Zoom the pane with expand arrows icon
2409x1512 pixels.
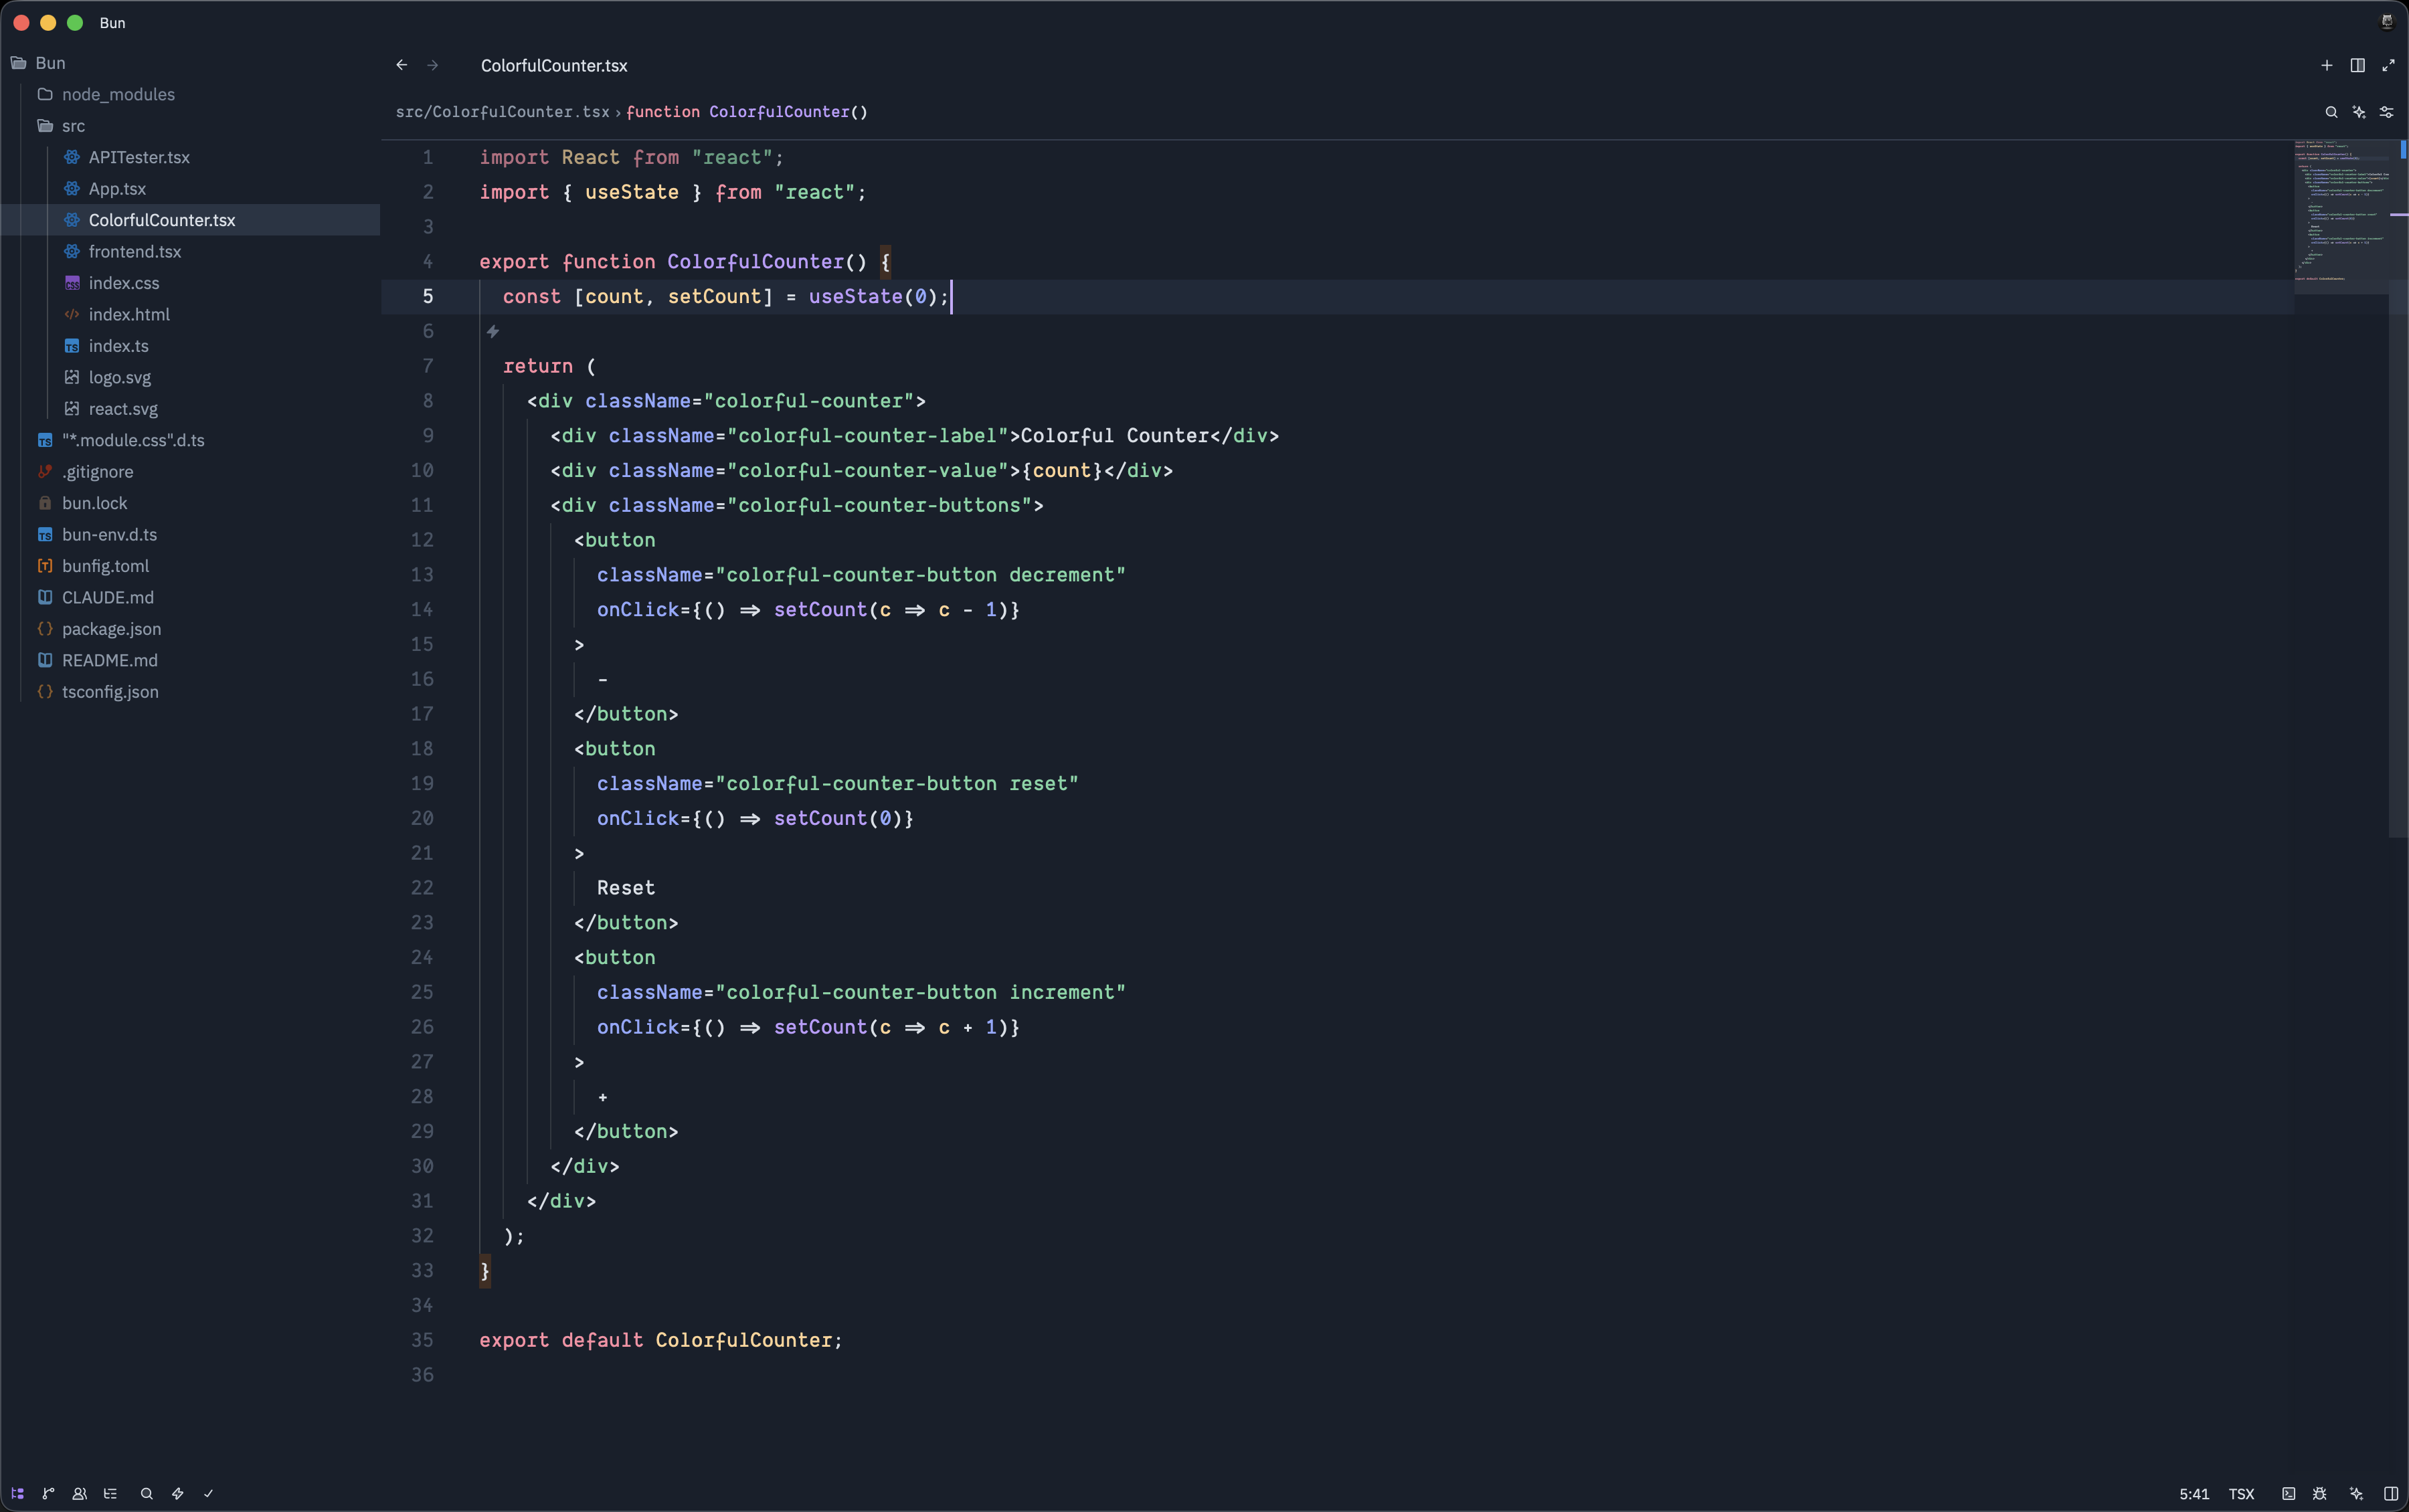coord(2388,65)
